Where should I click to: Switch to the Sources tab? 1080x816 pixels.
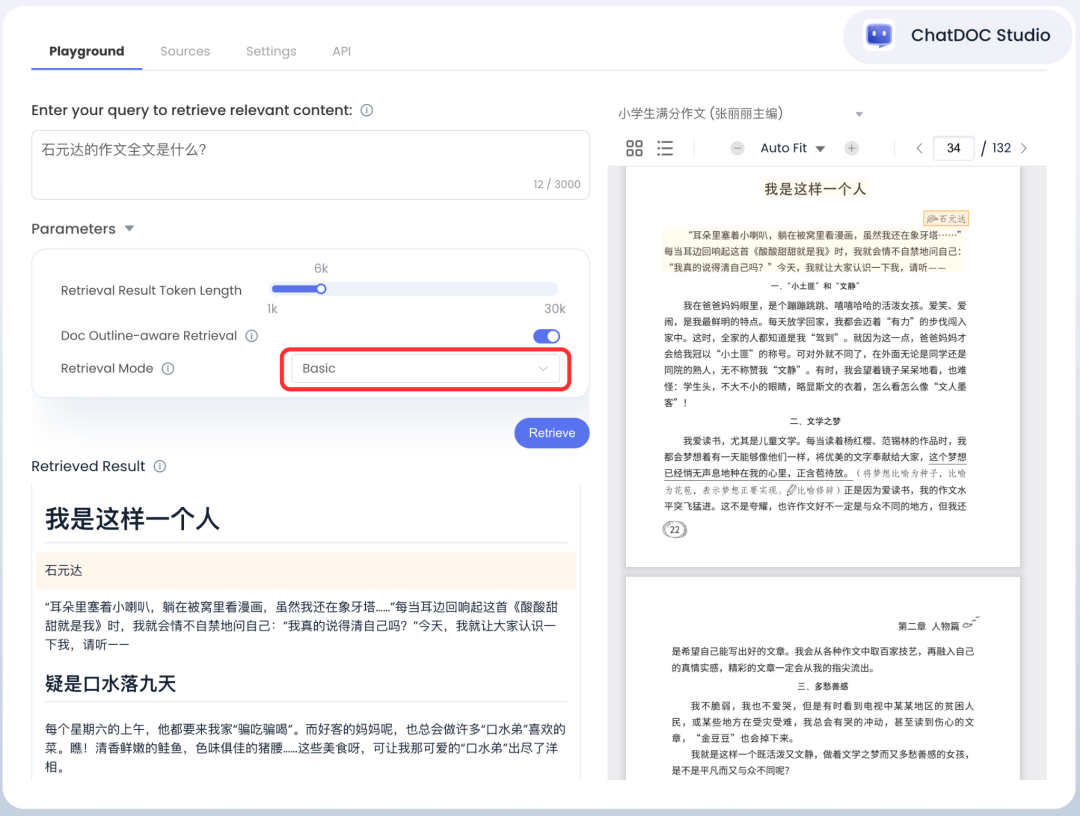[x=185, y=51]
